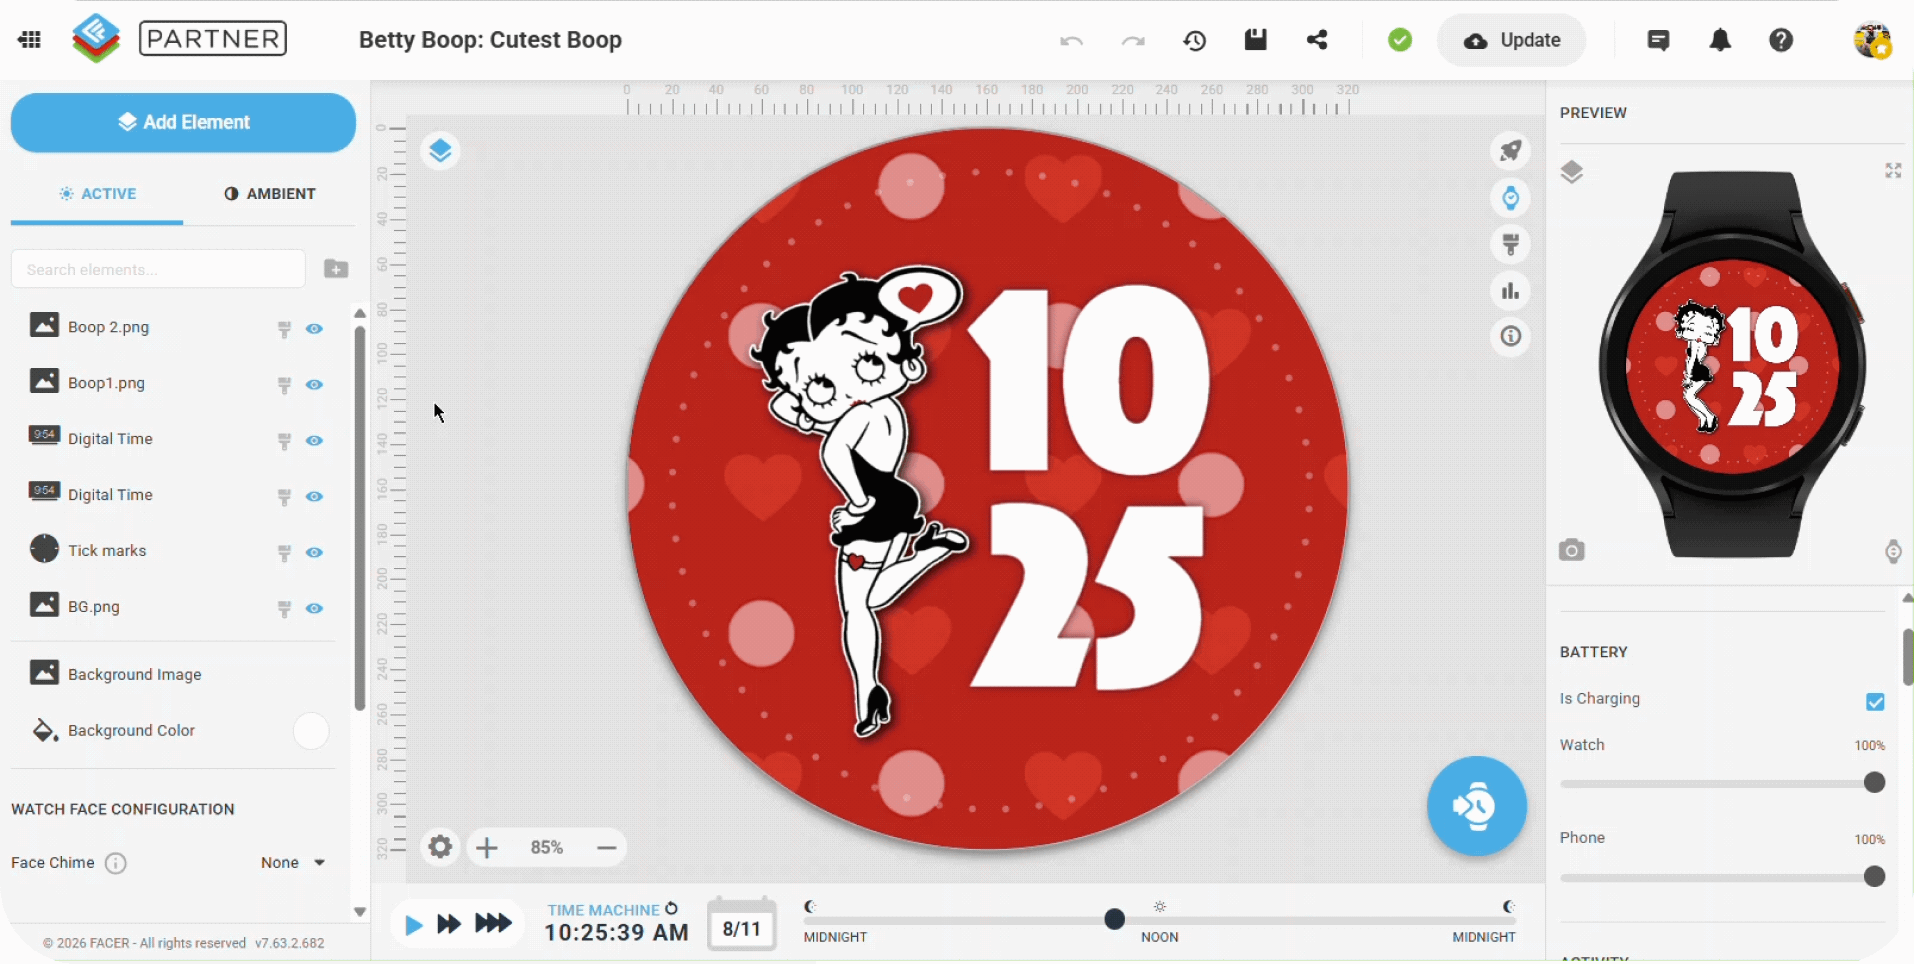Image resolution: width=1914 pixels, height=964 pixels.
Task: Select the ACTIVE tab
Action: 97,194
